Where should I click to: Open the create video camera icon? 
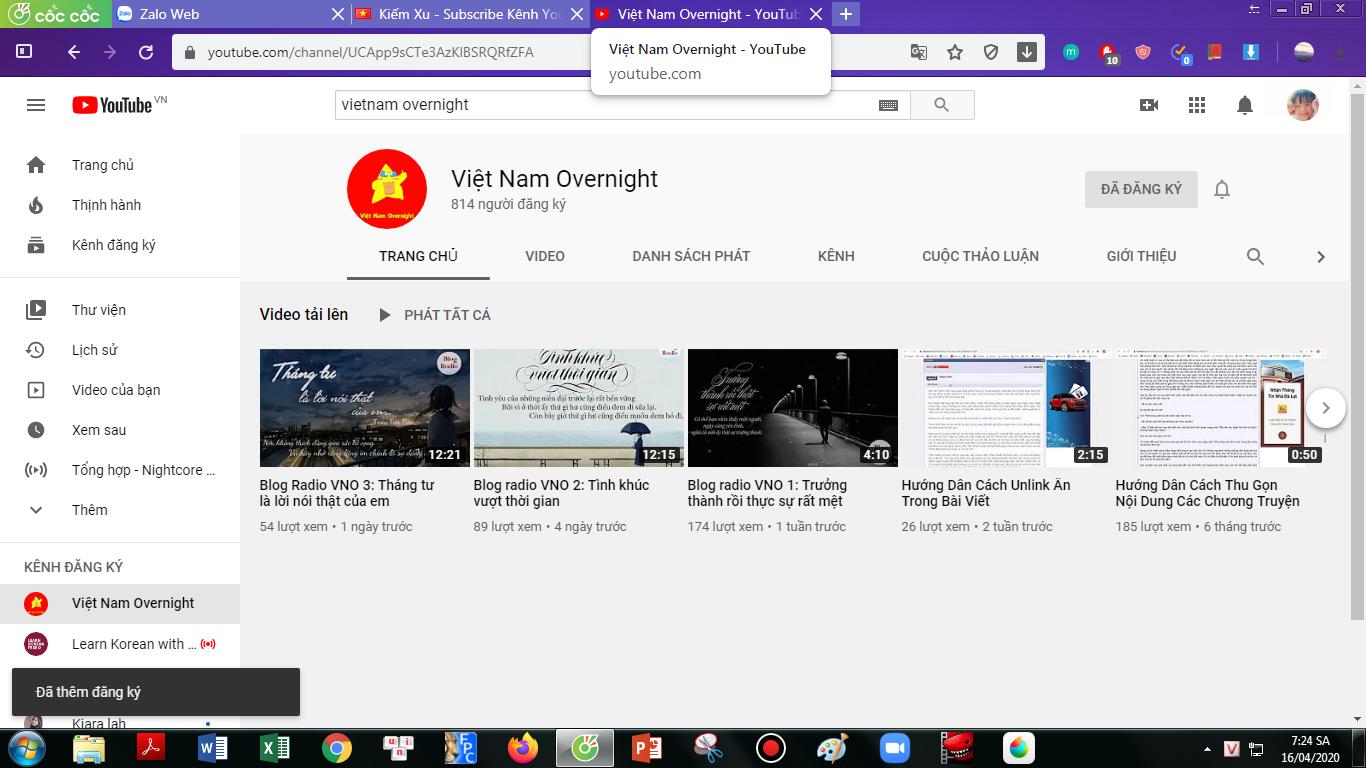point(1149,105)
